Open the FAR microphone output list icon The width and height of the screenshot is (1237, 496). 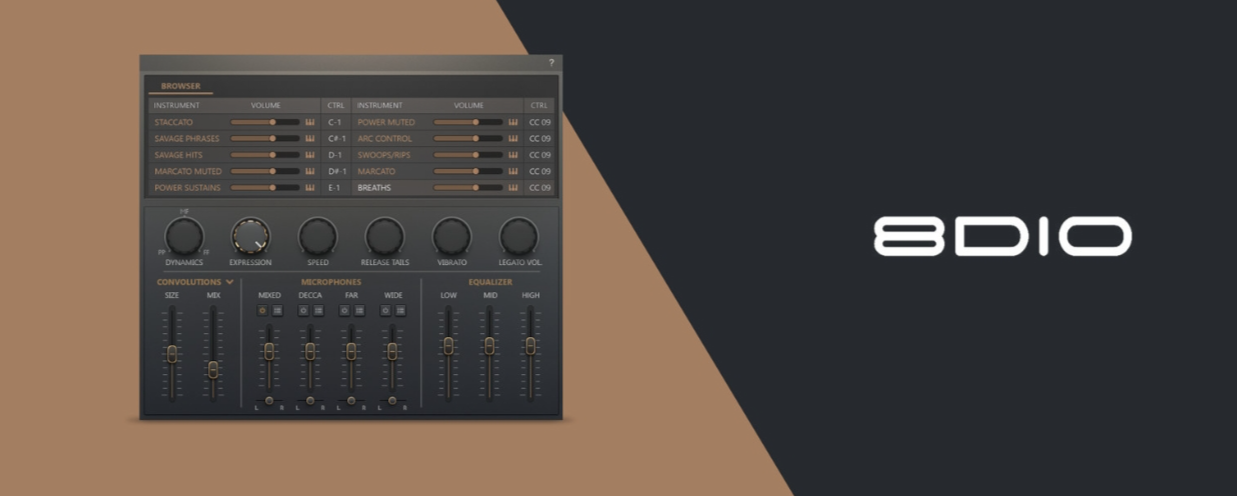tap(359, 311)
